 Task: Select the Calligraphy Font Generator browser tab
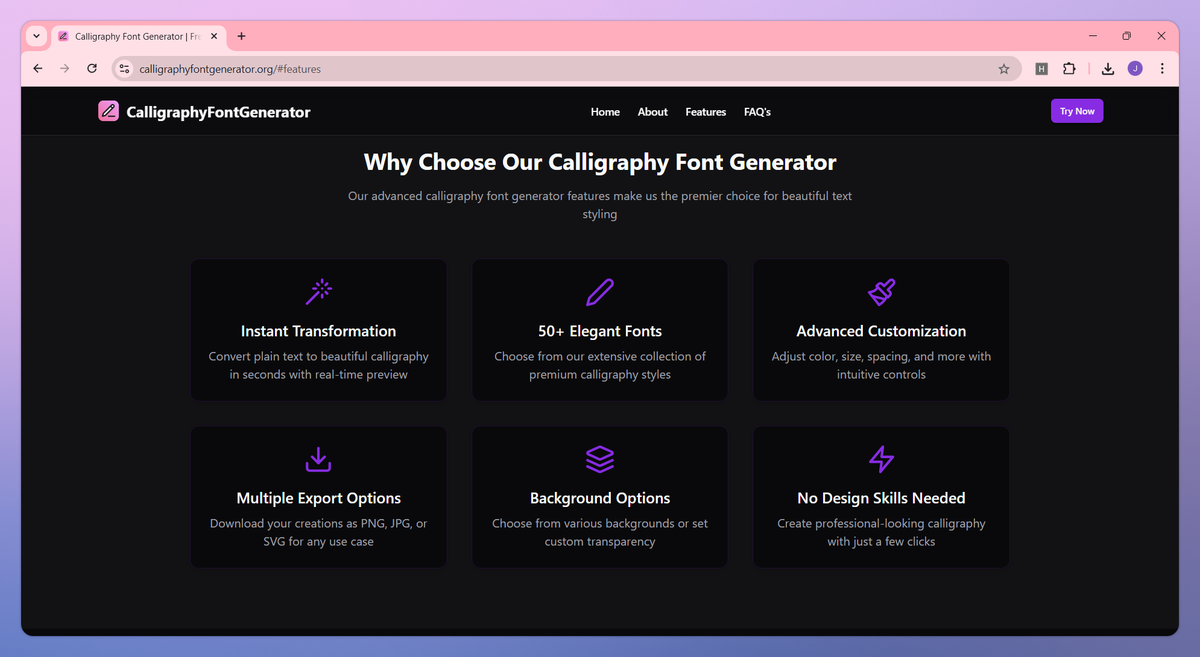click(x=135, y=36)
